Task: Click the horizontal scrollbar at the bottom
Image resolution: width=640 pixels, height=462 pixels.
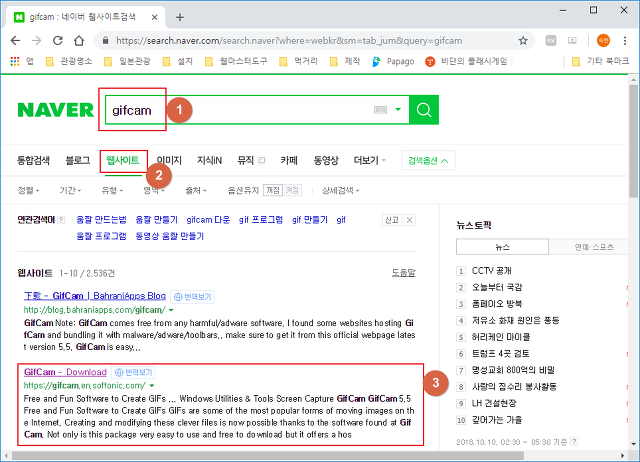Action: click(268, 455)
